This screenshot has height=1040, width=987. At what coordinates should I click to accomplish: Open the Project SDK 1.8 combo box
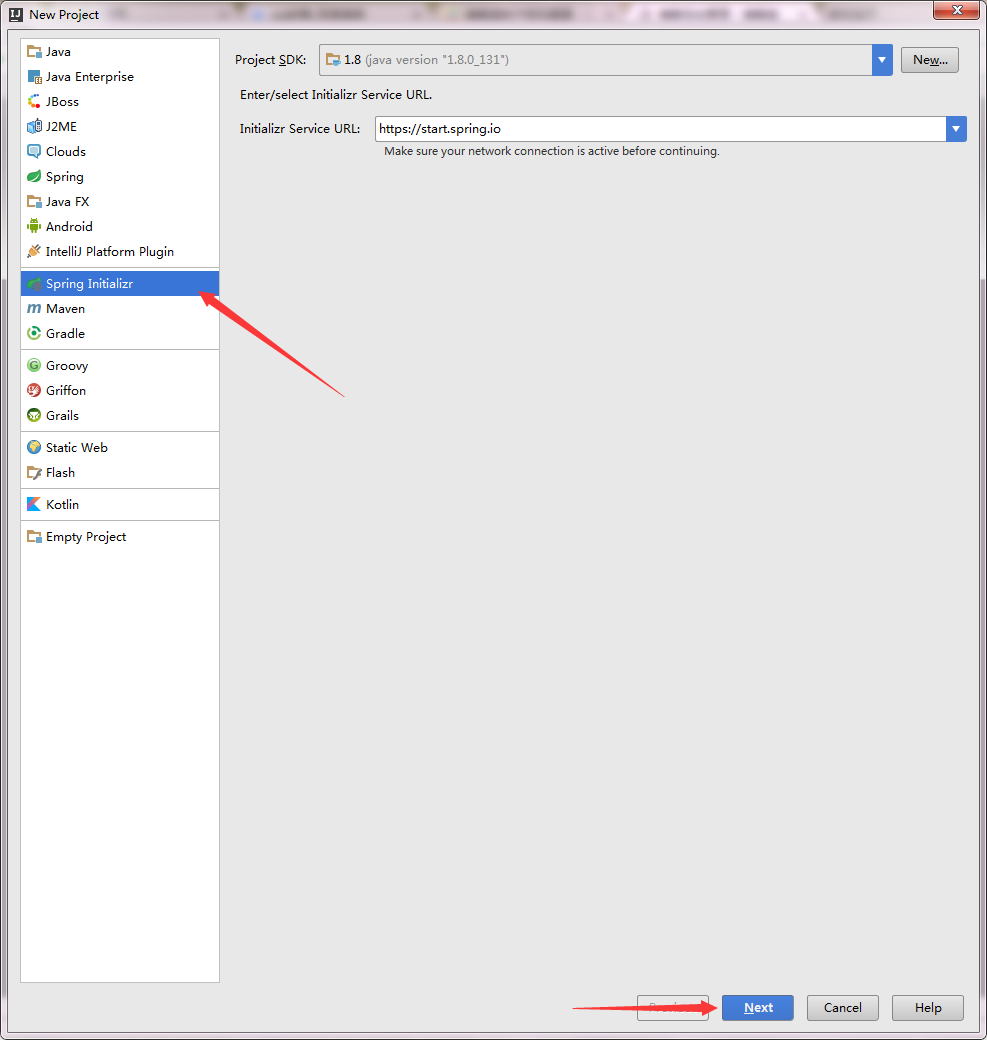click(x=606, y=60)
